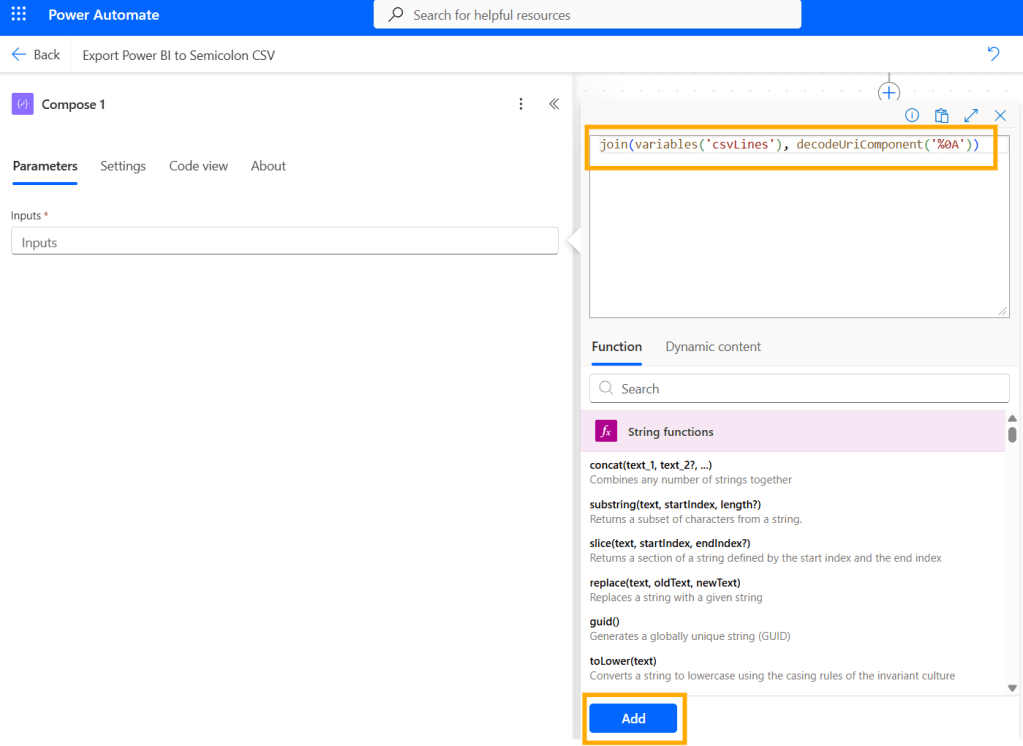Open the Compose 1 action info tooltip
This screenshot has height=746, width=1023.
(x=912, y=115)
